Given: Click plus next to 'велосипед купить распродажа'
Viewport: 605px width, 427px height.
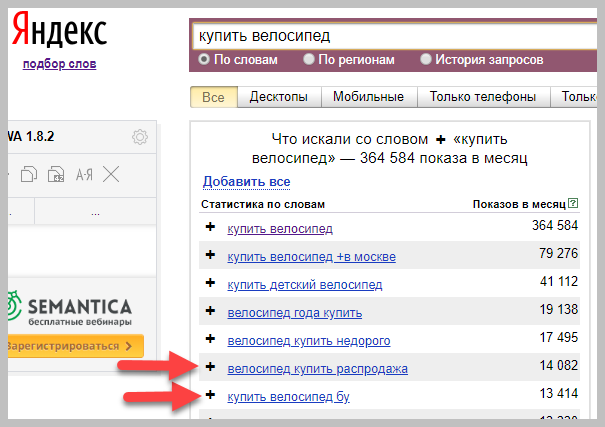Looking at the screenshot, I should pos(210,368).
